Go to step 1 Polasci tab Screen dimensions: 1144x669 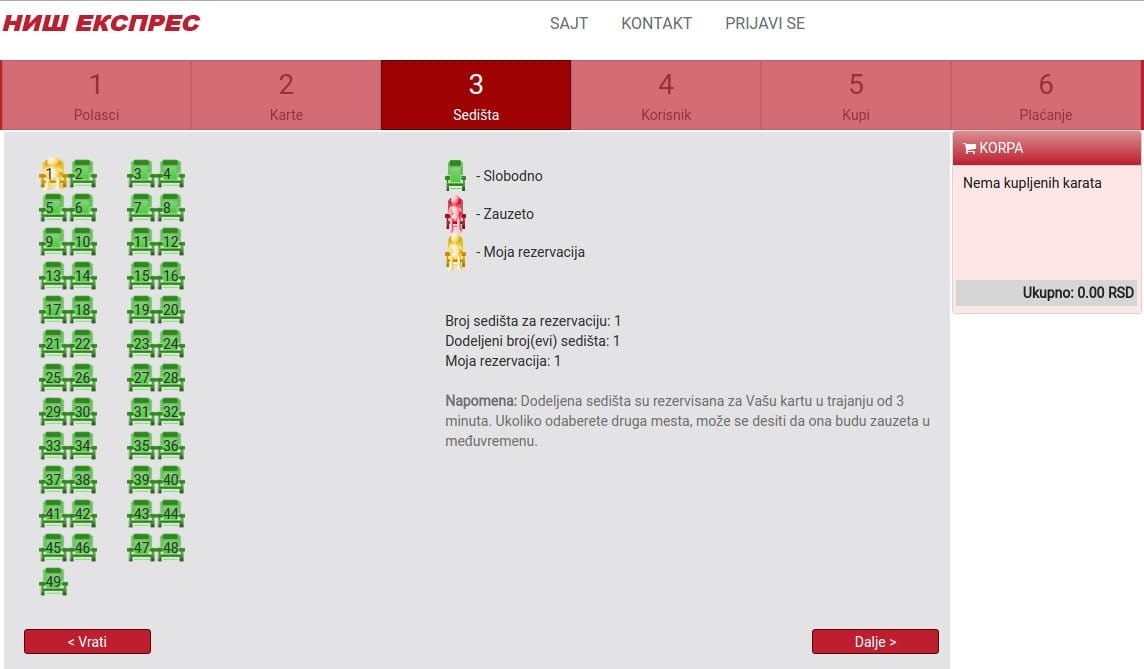pos(96,95)
